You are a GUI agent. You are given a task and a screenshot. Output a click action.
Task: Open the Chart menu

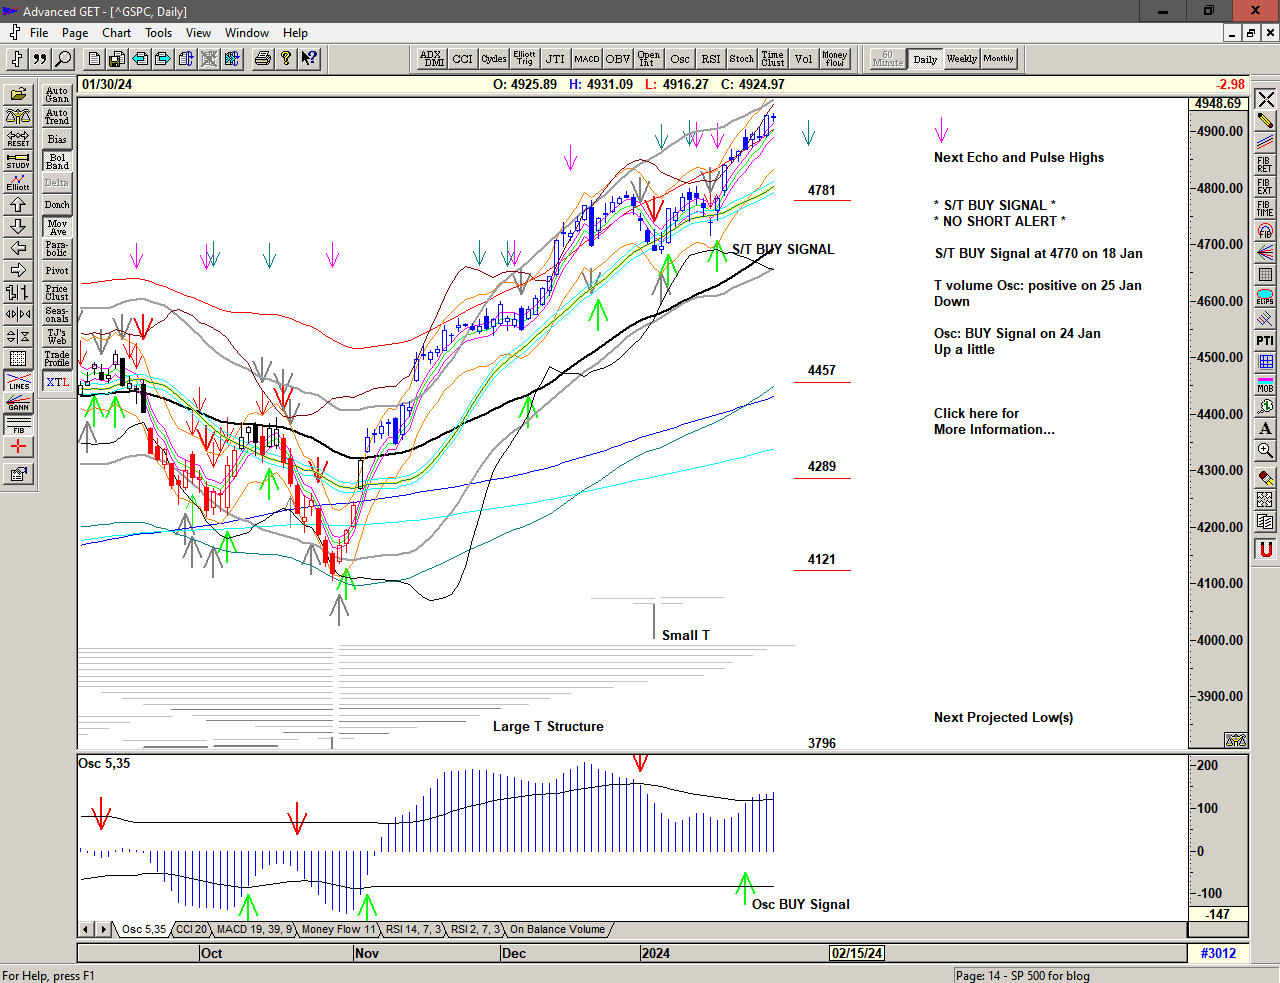[x=116, y=33]
